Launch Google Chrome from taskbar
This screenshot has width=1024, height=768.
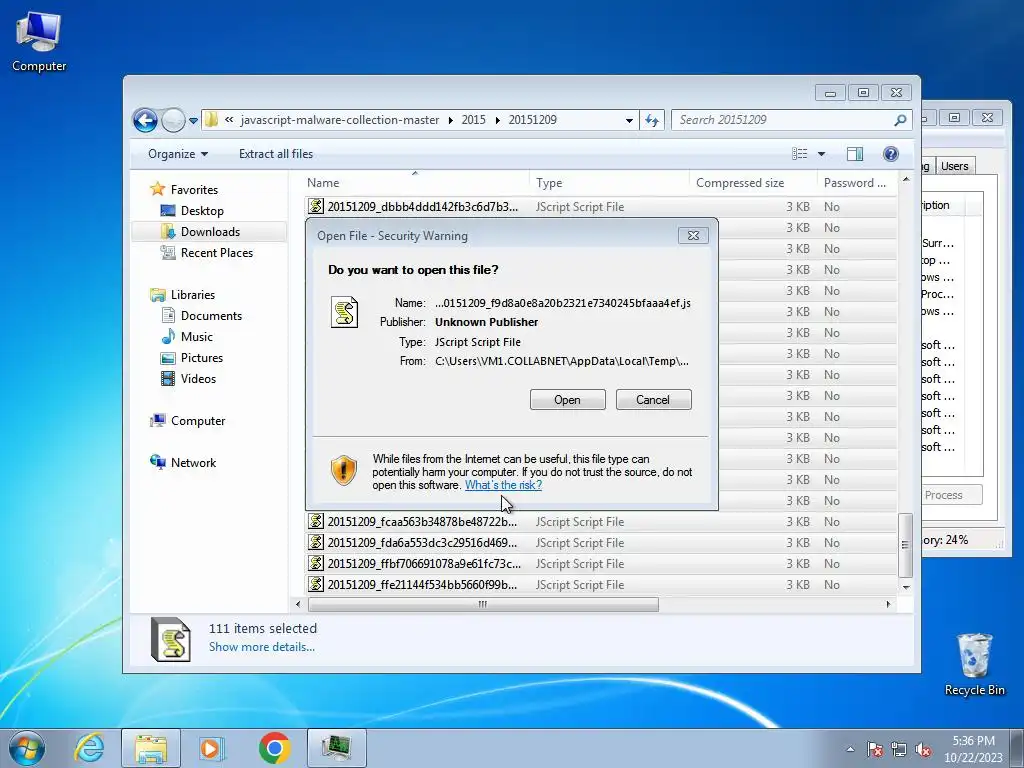point(274,748)
